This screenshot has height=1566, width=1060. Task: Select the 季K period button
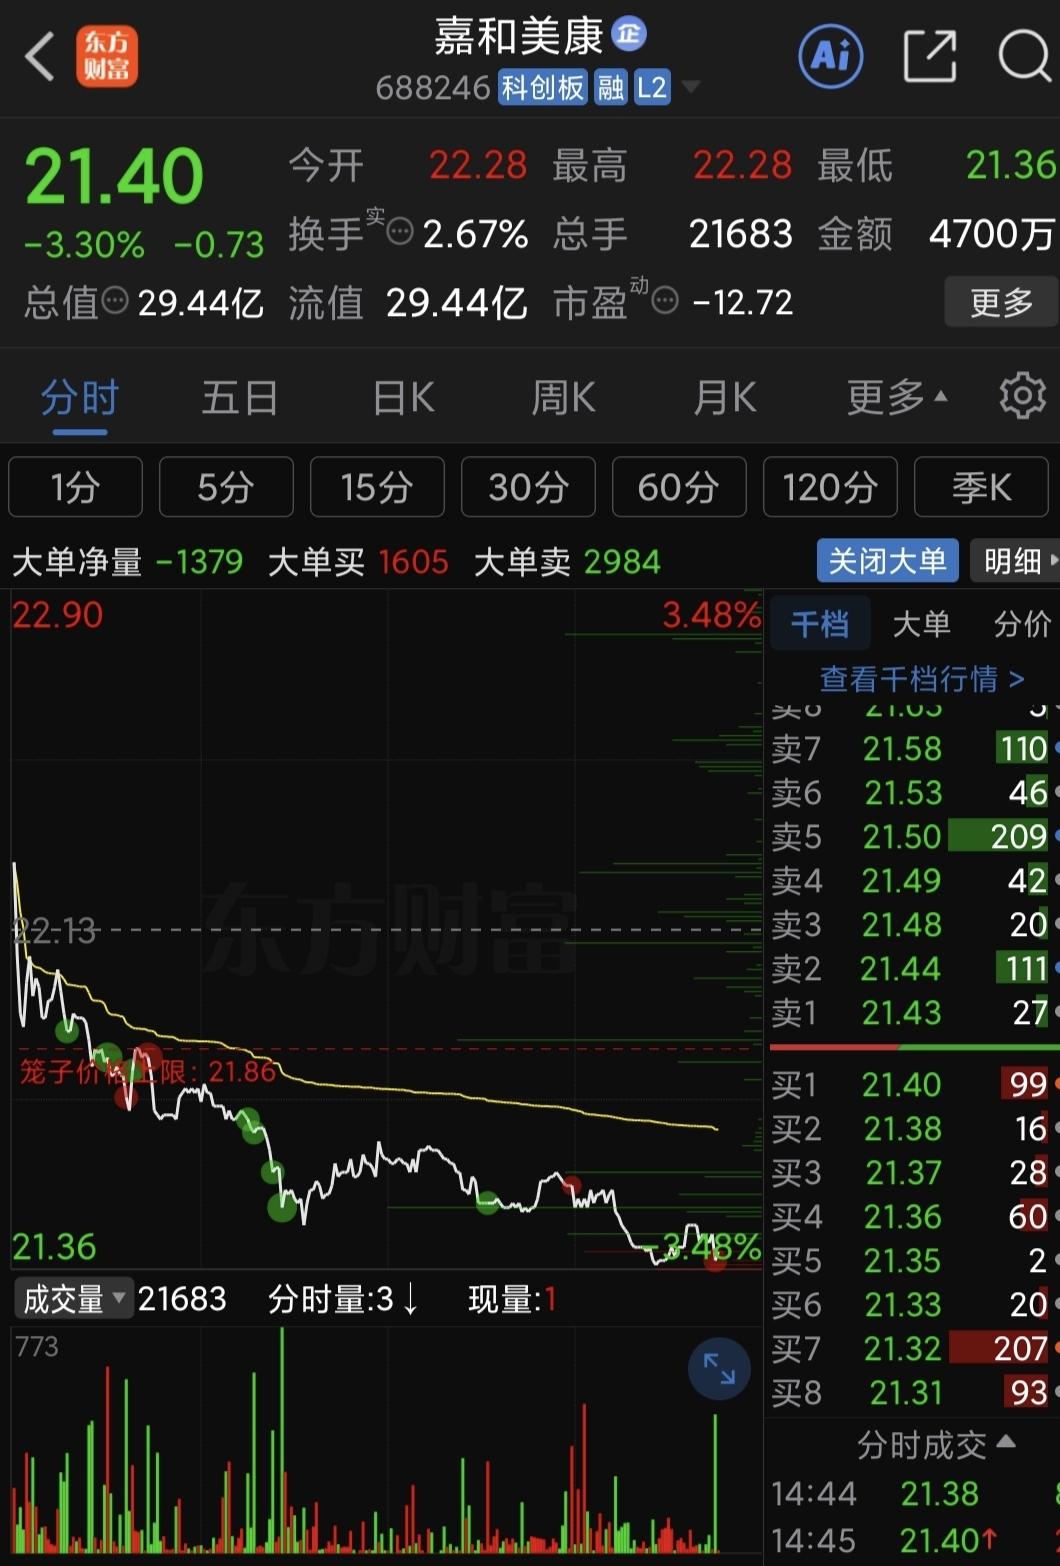coord(981,487)
